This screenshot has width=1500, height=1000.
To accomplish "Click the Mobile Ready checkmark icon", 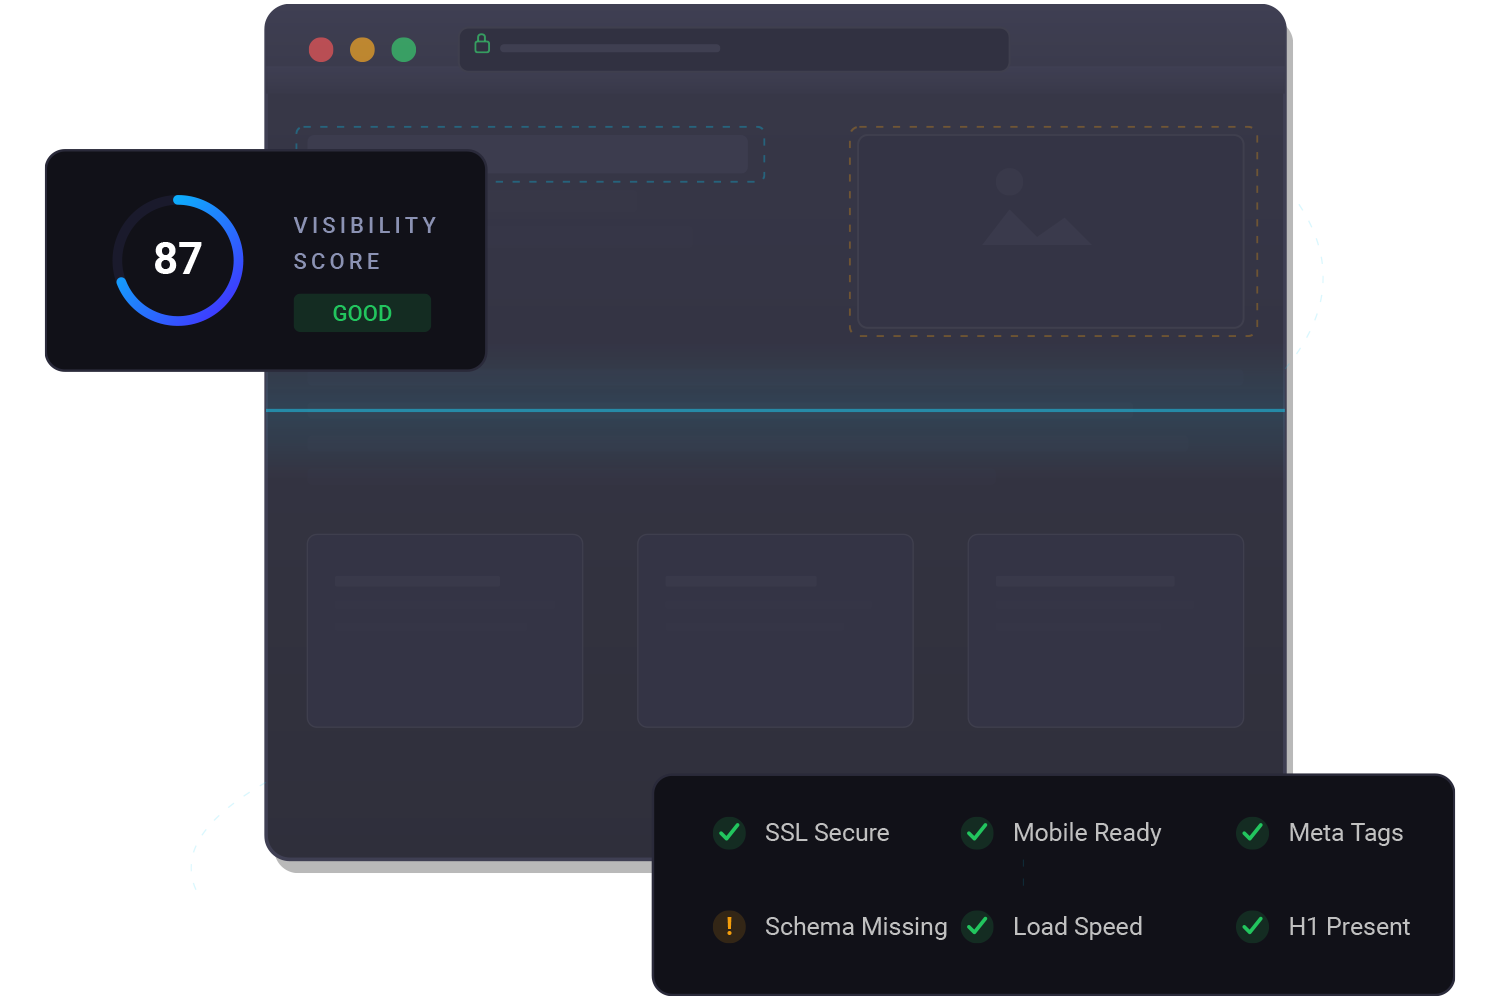I will coord(976,833).
